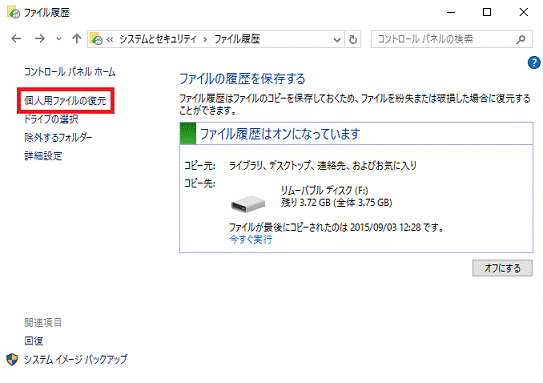543x383 pixels.
Task: Maximize the File History window
Action: click(x=487, y=12)
